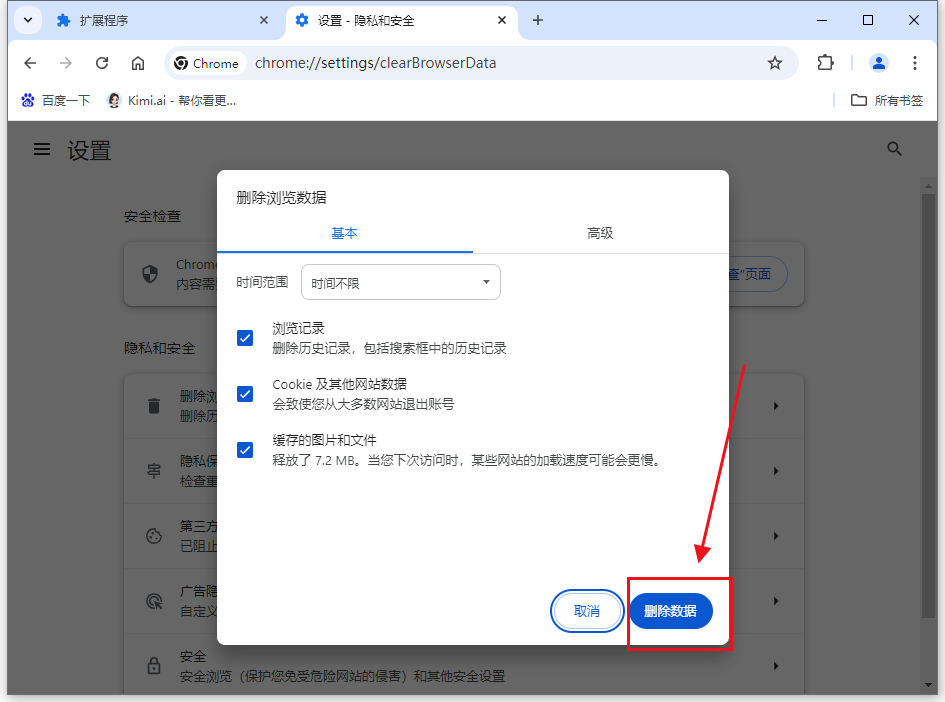Open the Kimi.ai bookmark
This screenshot has height=702, width=945.
coord(171,101)
